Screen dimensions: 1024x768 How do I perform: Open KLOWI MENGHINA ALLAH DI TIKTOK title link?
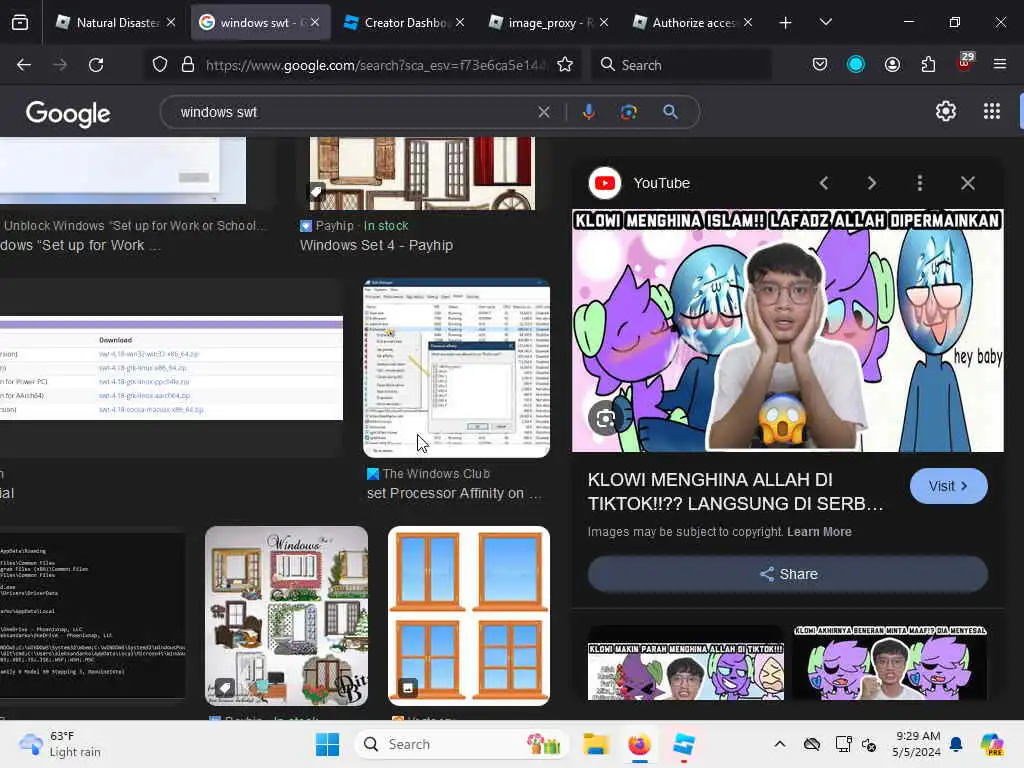[x=736, y=492]
